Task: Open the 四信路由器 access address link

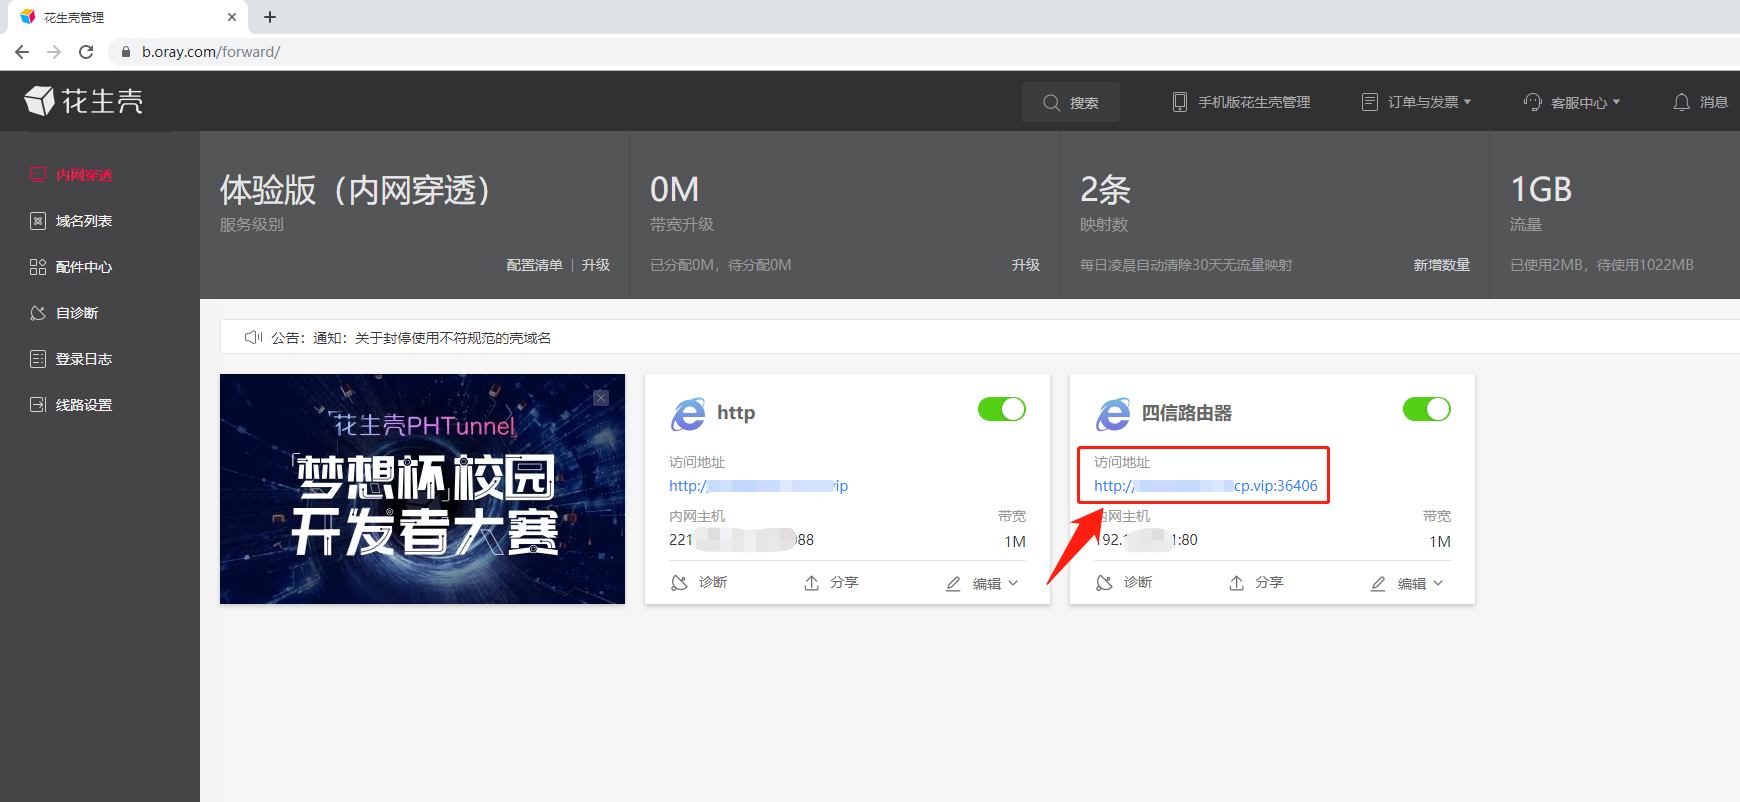Action: (1206, 486)
